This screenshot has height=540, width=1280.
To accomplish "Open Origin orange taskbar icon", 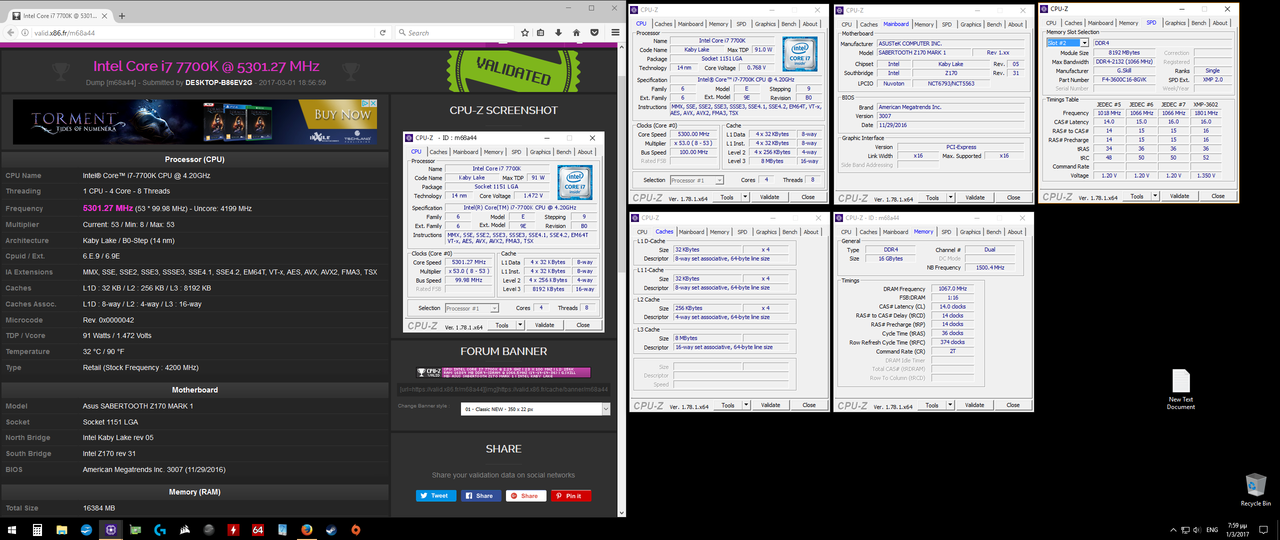I will click(x=355, y=529).
